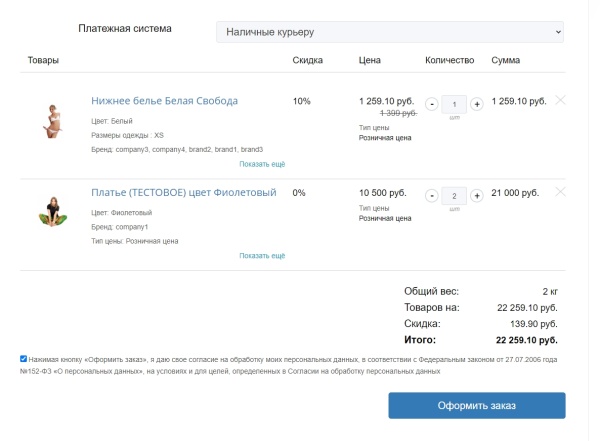Expand 'Показать ещё' for the dress item
This screenshot has height=441, width=600.
[x=262, y=256]
